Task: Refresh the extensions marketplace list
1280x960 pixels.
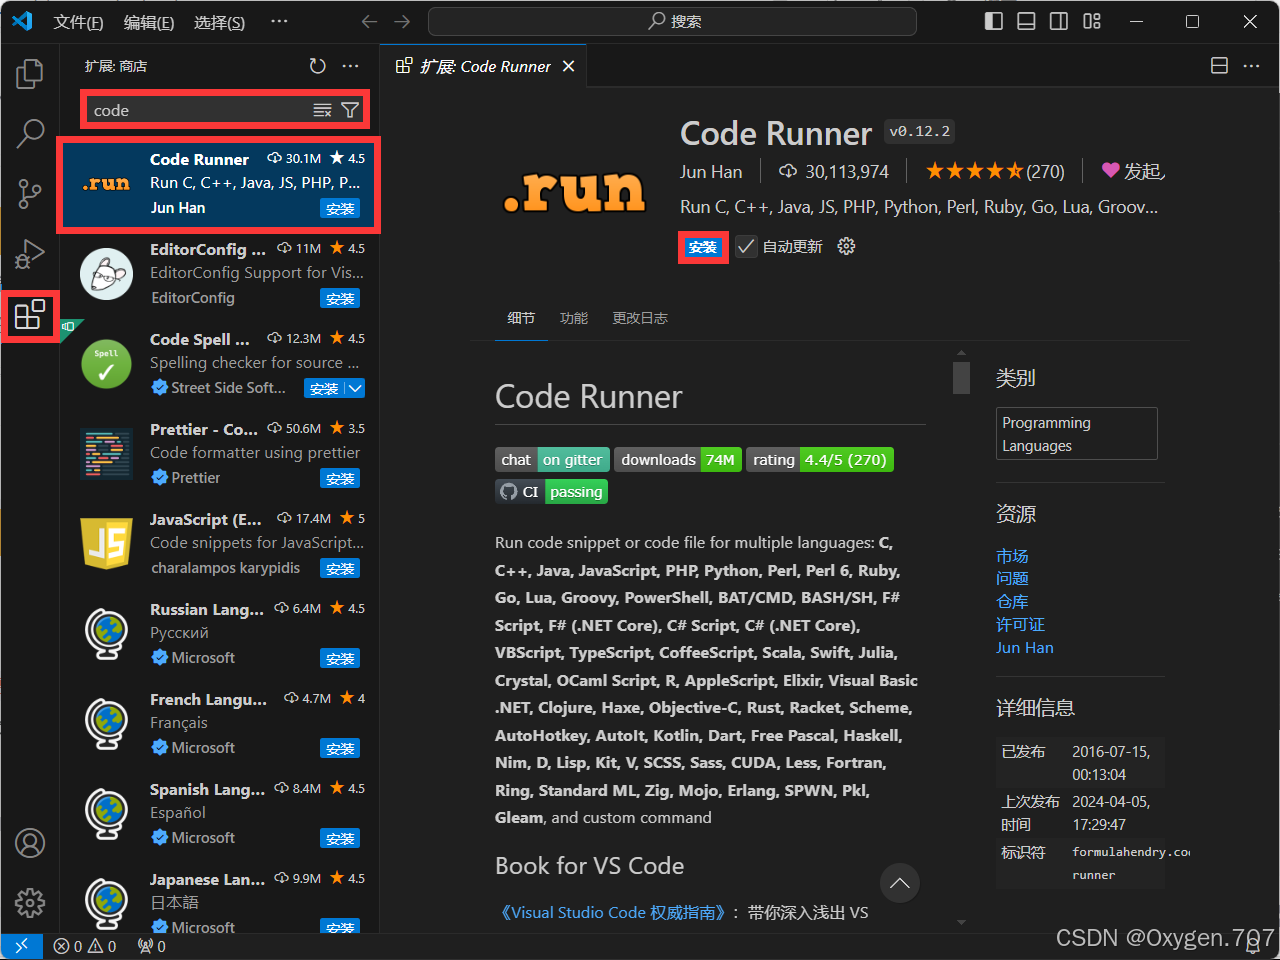Action: [x=317, y=66]
